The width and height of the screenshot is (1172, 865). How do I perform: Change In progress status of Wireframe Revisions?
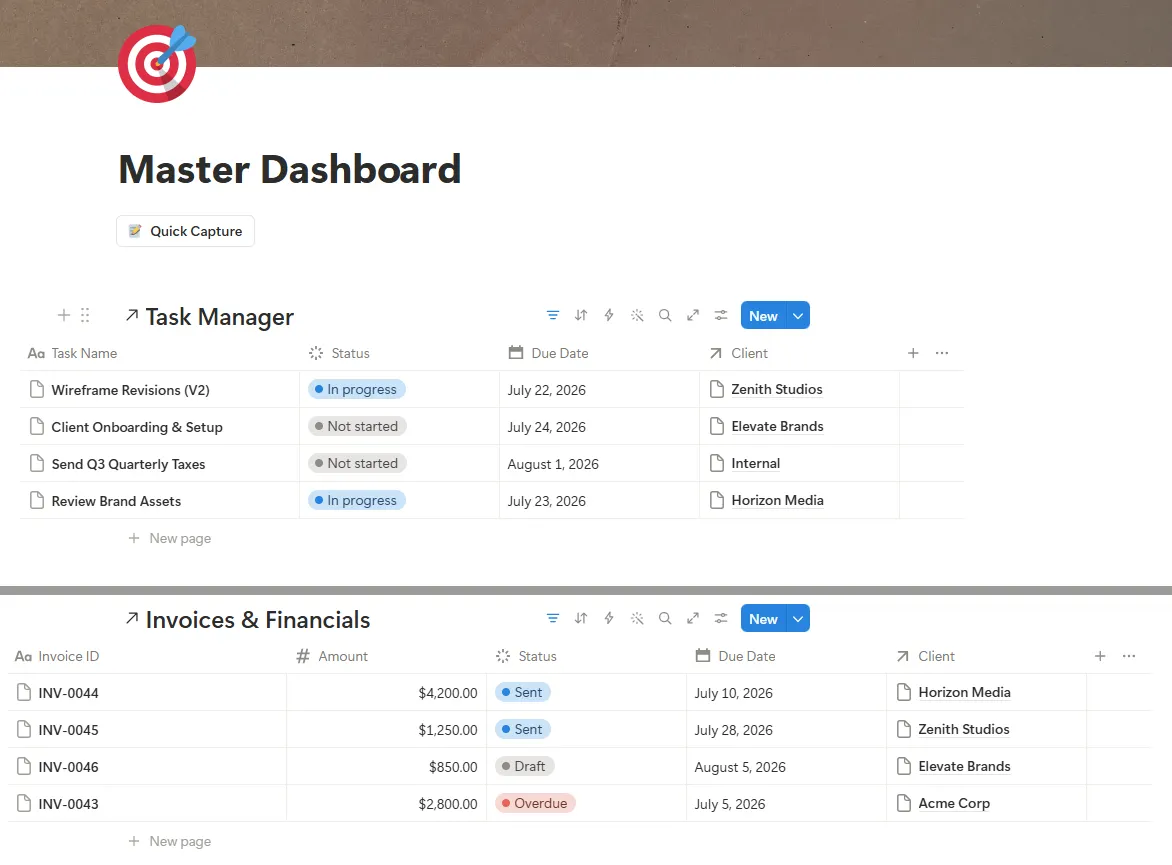(x=357, y=390)
